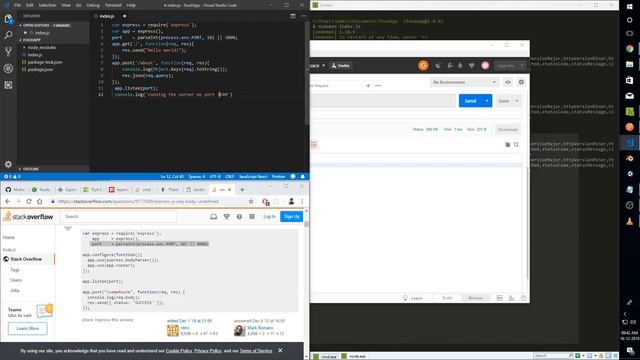Click the Save button in Postman

(x=504, y=101)
